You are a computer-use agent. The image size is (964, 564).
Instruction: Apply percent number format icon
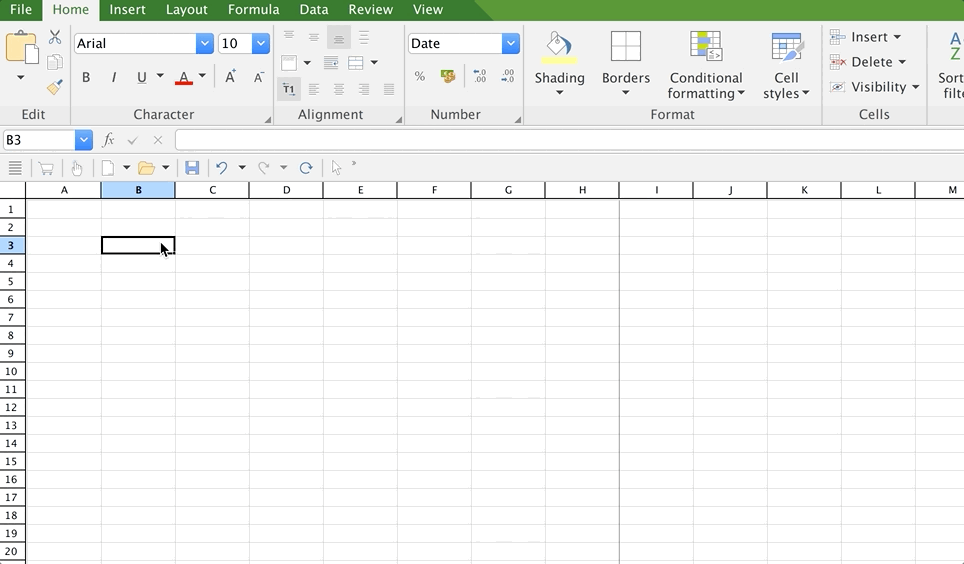[x=419, y=77]
